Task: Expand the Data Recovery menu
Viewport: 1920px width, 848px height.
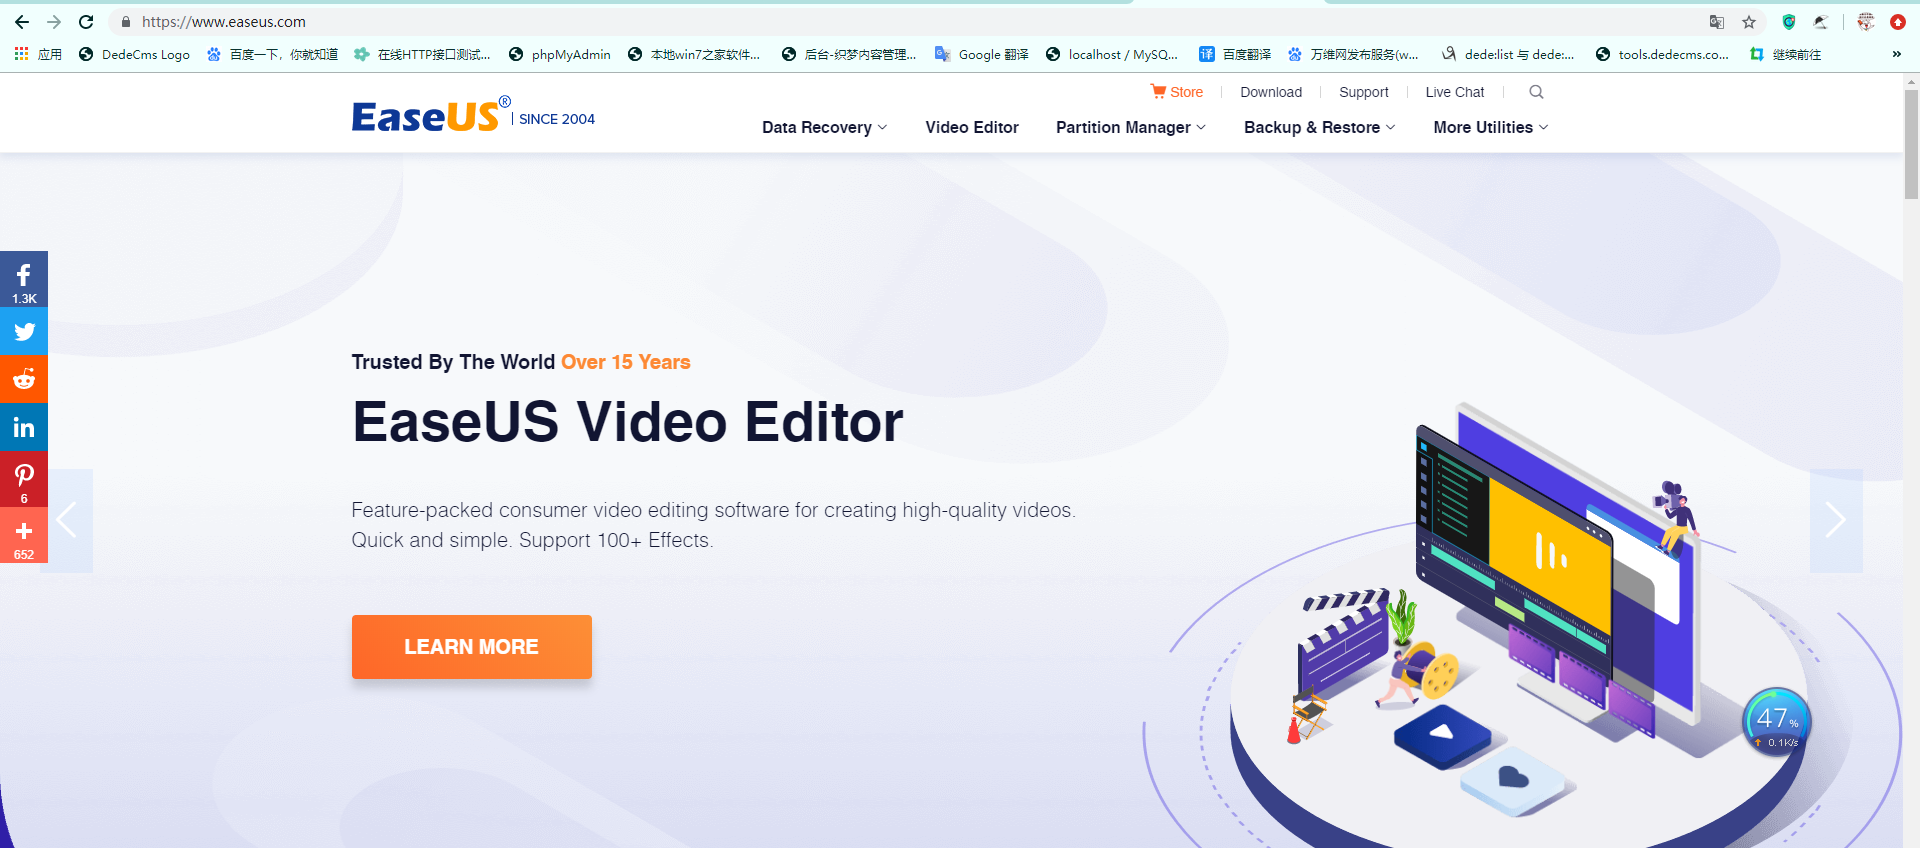Action: [x=824, y=128]
